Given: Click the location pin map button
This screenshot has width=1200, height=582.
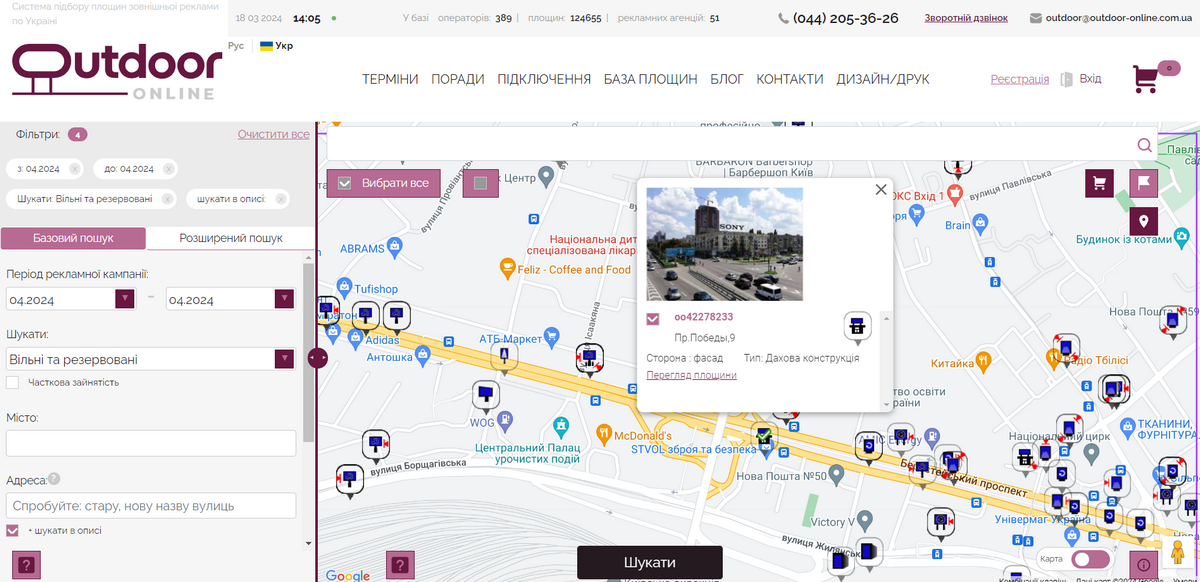Looking at the screenshot, I should point(1143,221).
